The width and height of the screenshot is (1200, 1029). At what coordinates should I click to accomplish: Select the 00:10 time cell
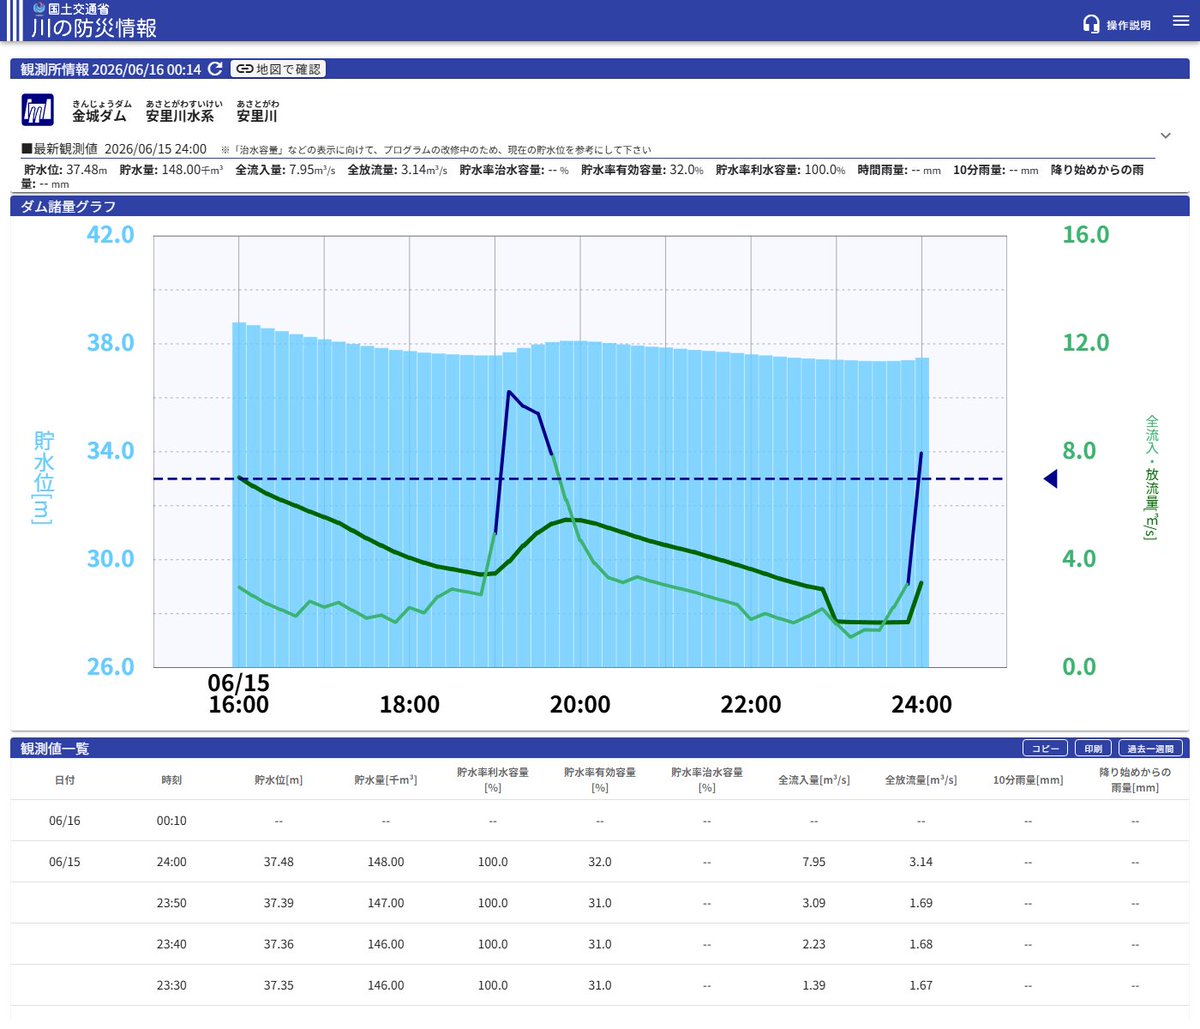click(x=171, y=821)
